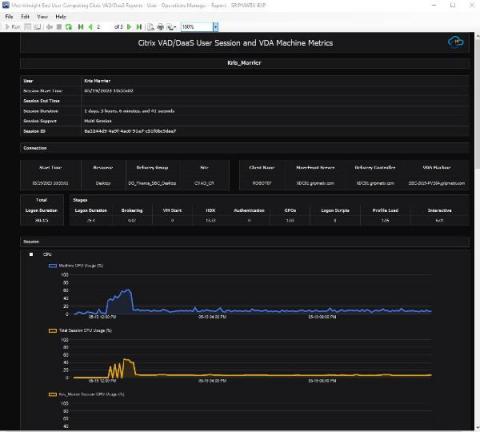The height and width of the screenshot is (432, 480).
Task: Click the printer icon to print
Action: pyautogui.click(x=160, y=27)
